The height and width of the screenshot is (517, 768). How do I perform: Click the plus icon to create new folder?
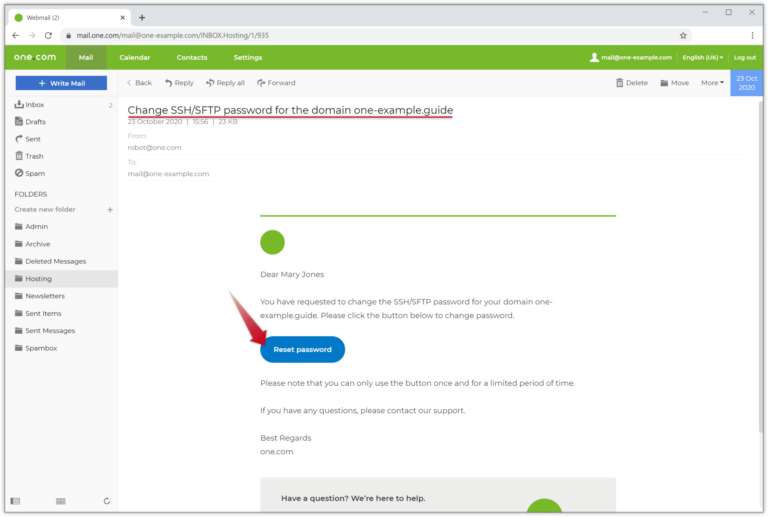point(110,210)
